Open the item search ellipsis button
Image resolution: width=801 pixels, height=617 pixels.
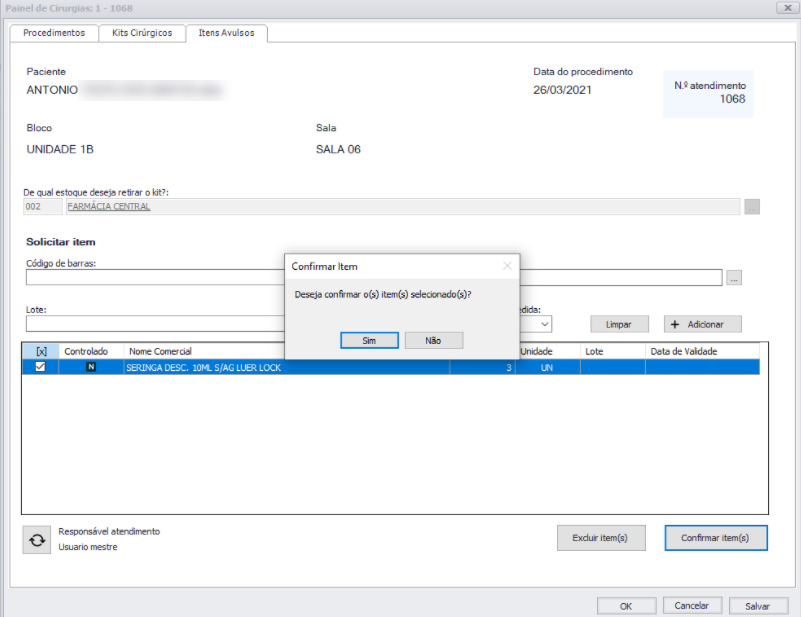click(734, 278)
